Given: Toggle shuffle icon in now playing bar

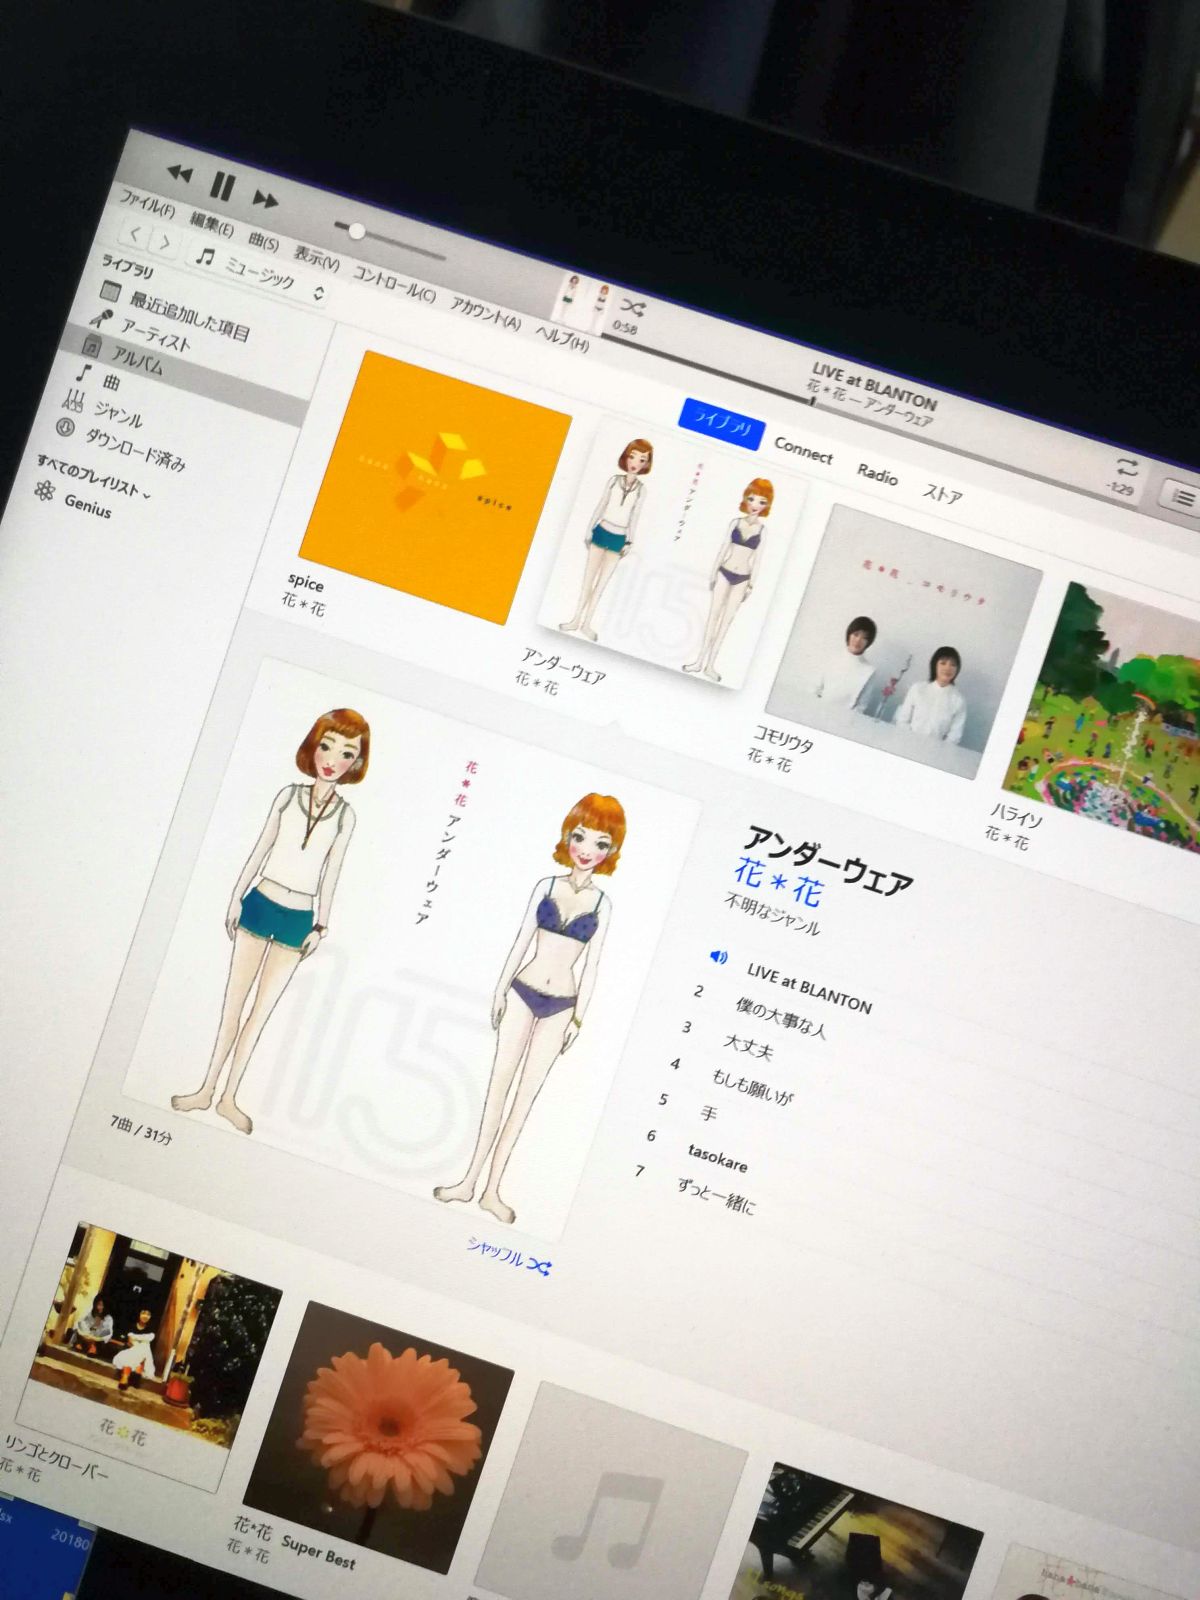Looking at the screenshot, I should click(x=632, y=306).
